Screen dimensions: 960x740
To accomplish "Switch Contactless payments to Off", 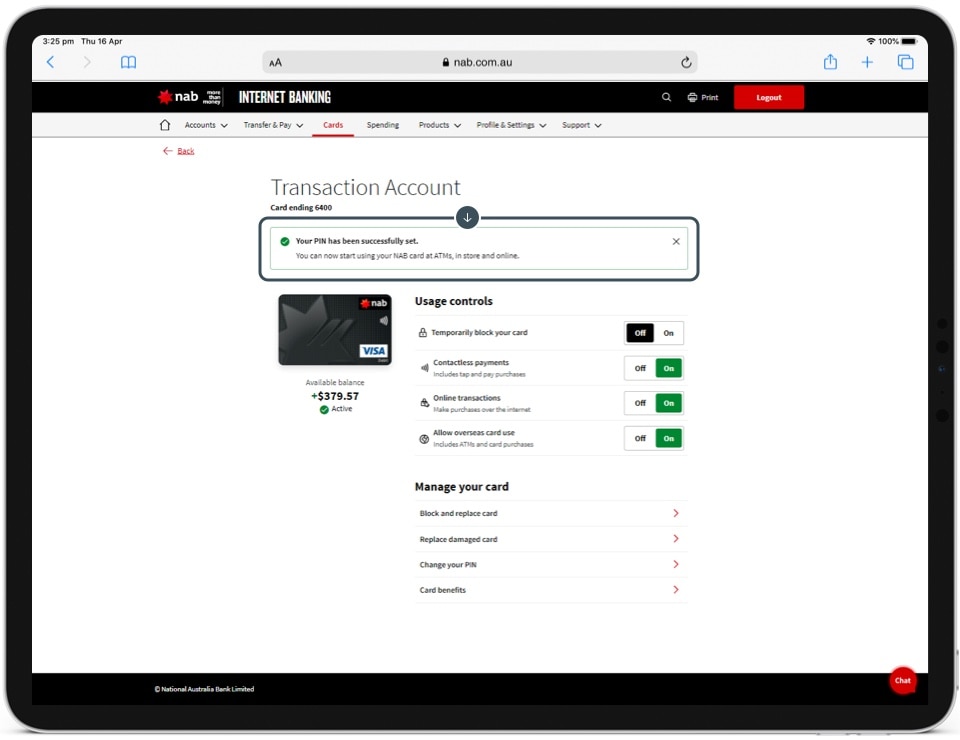I will point(640,368).
